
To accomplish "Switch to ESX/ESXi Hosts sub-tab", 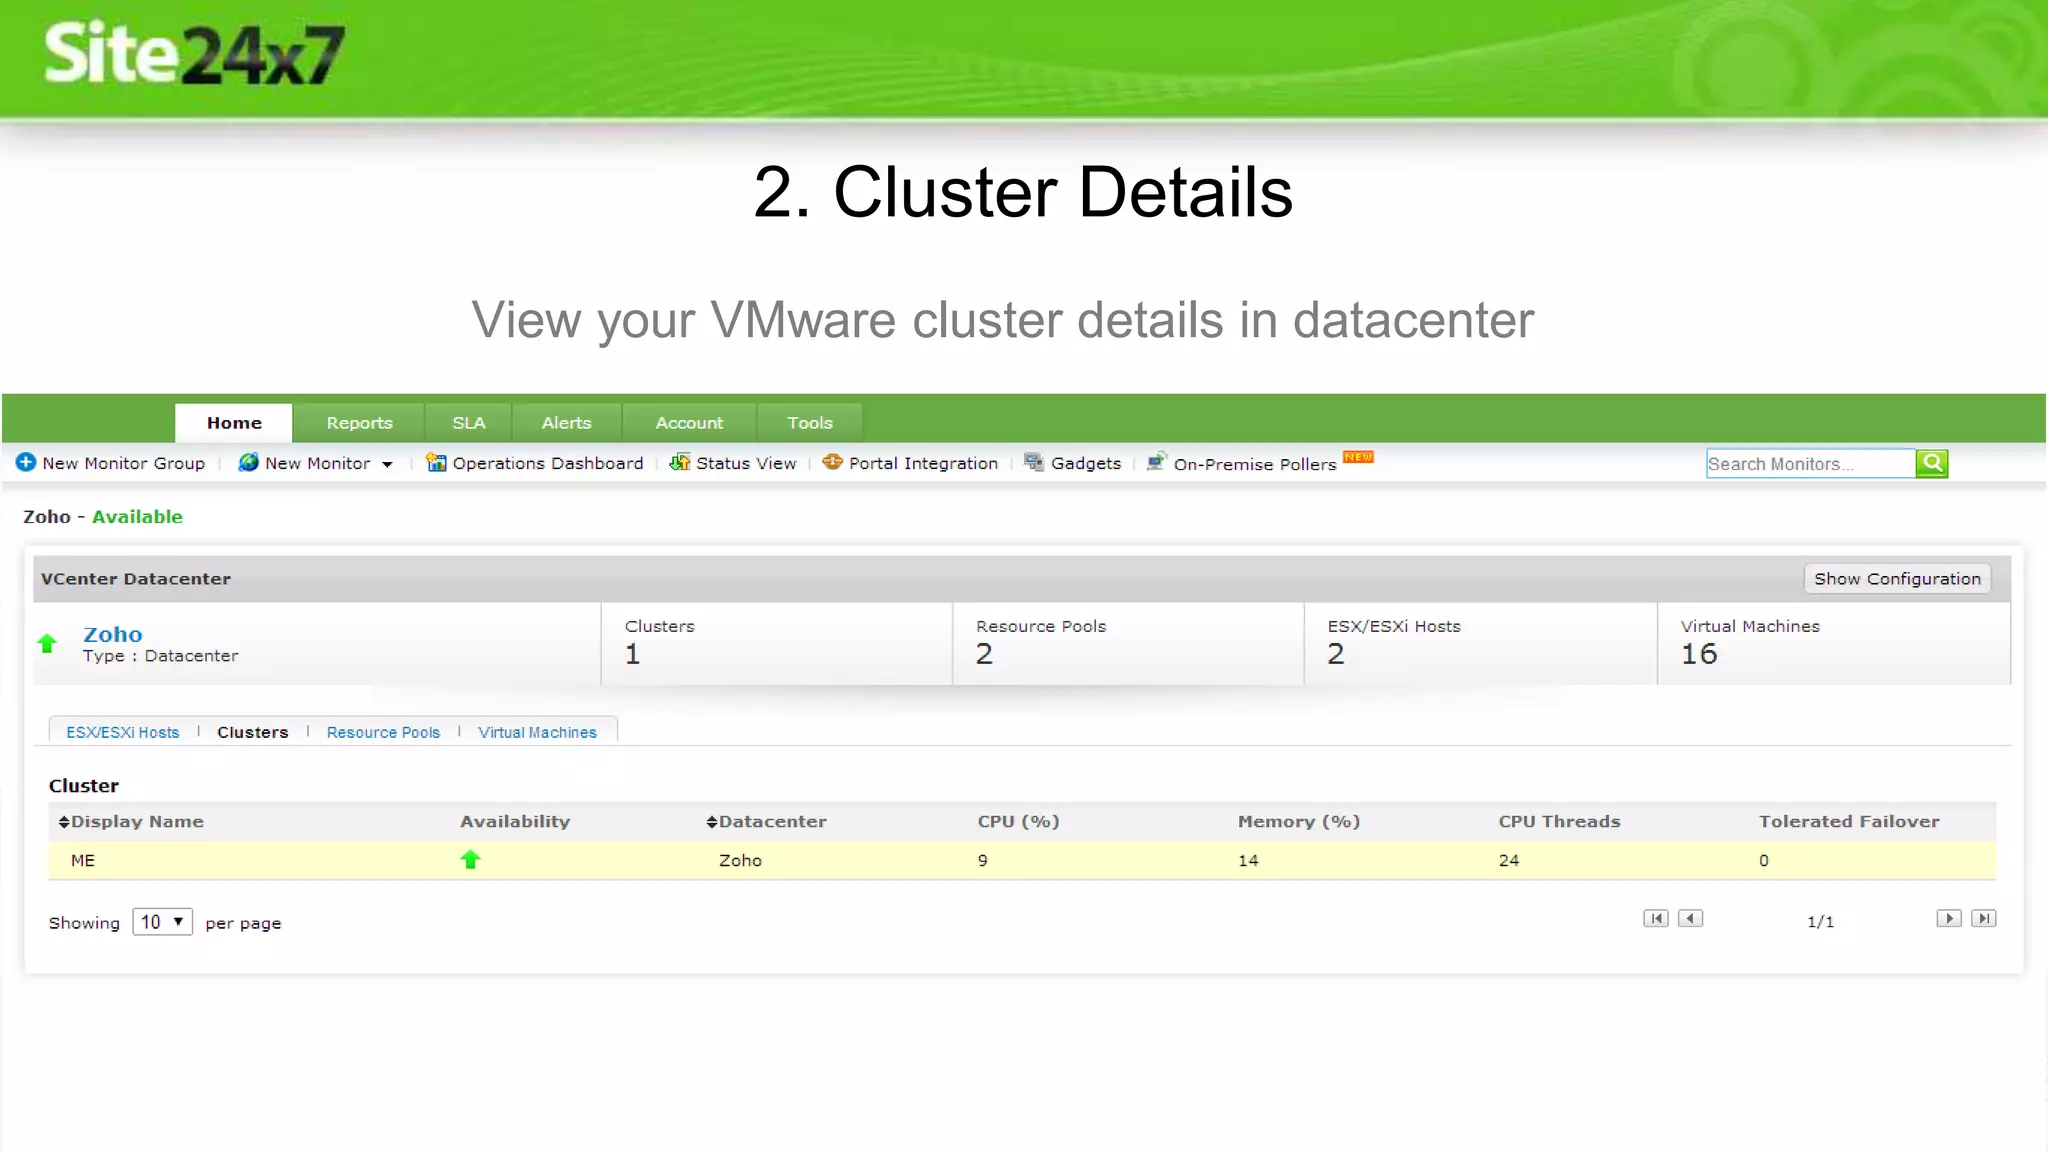I will click(123, 732).
